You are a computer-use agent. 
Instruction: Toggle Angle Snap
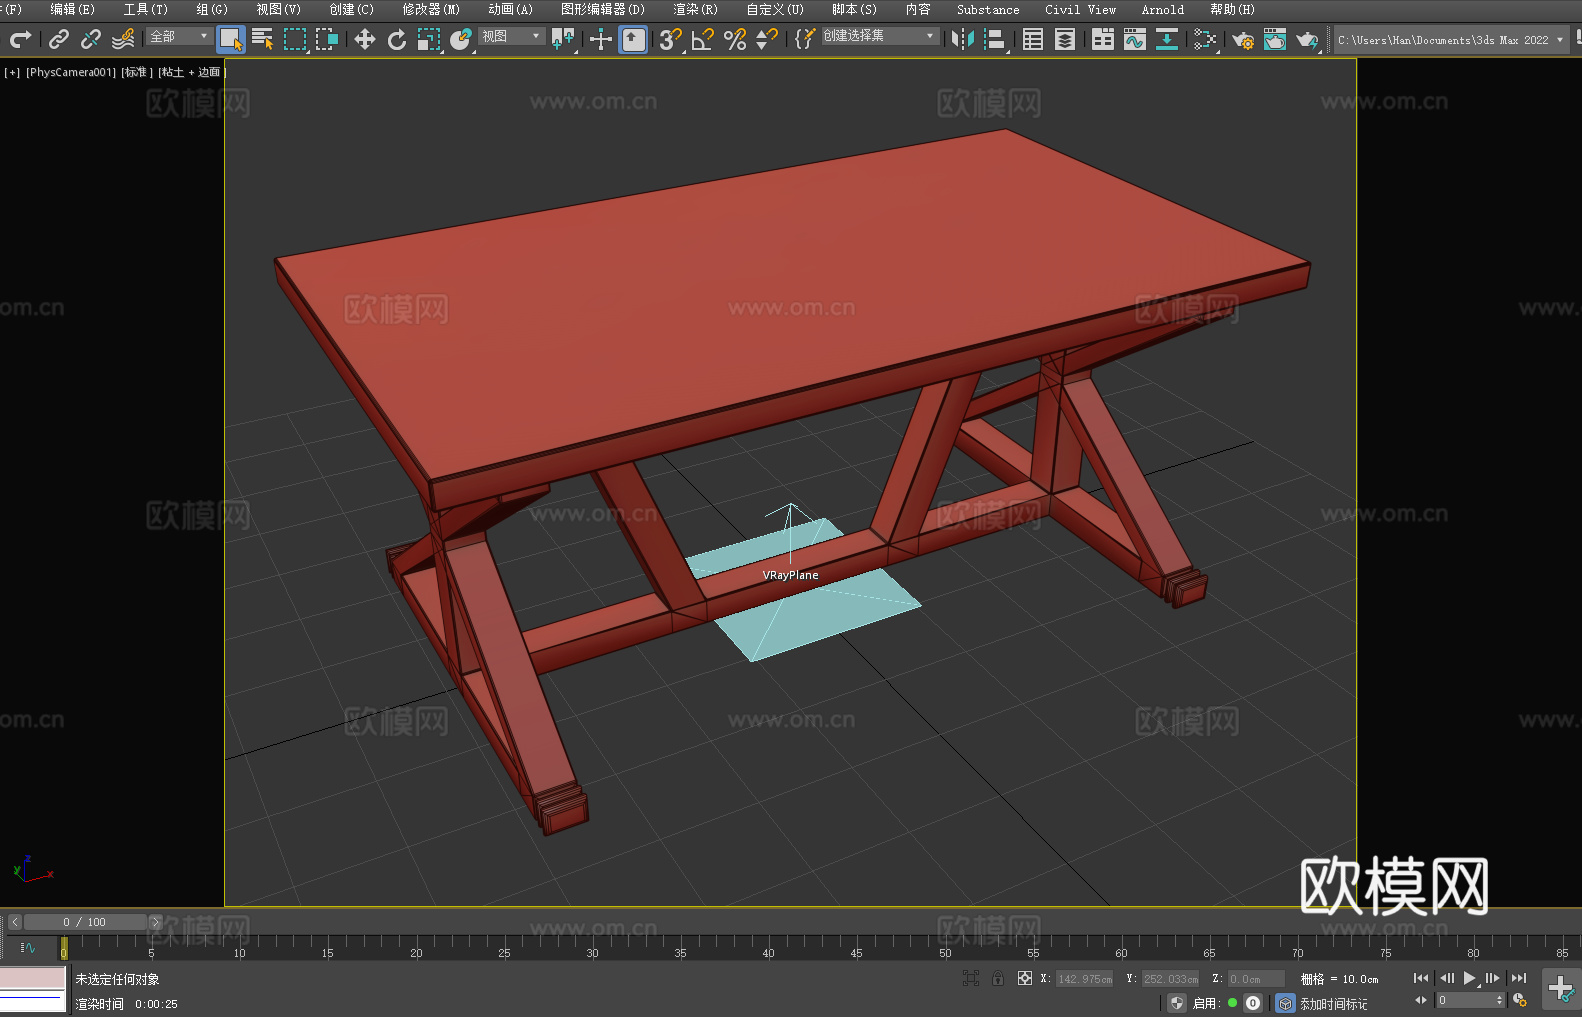703,39
